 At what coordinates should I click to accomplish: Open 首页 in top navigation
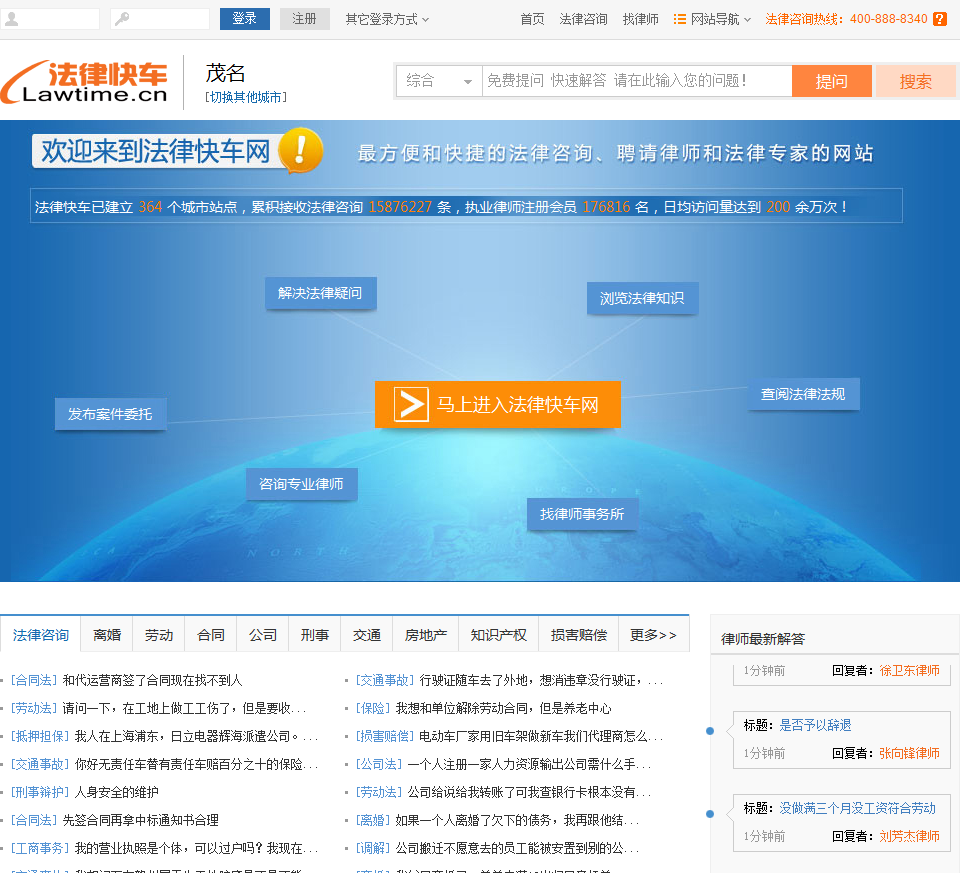[x=532, y=19]
